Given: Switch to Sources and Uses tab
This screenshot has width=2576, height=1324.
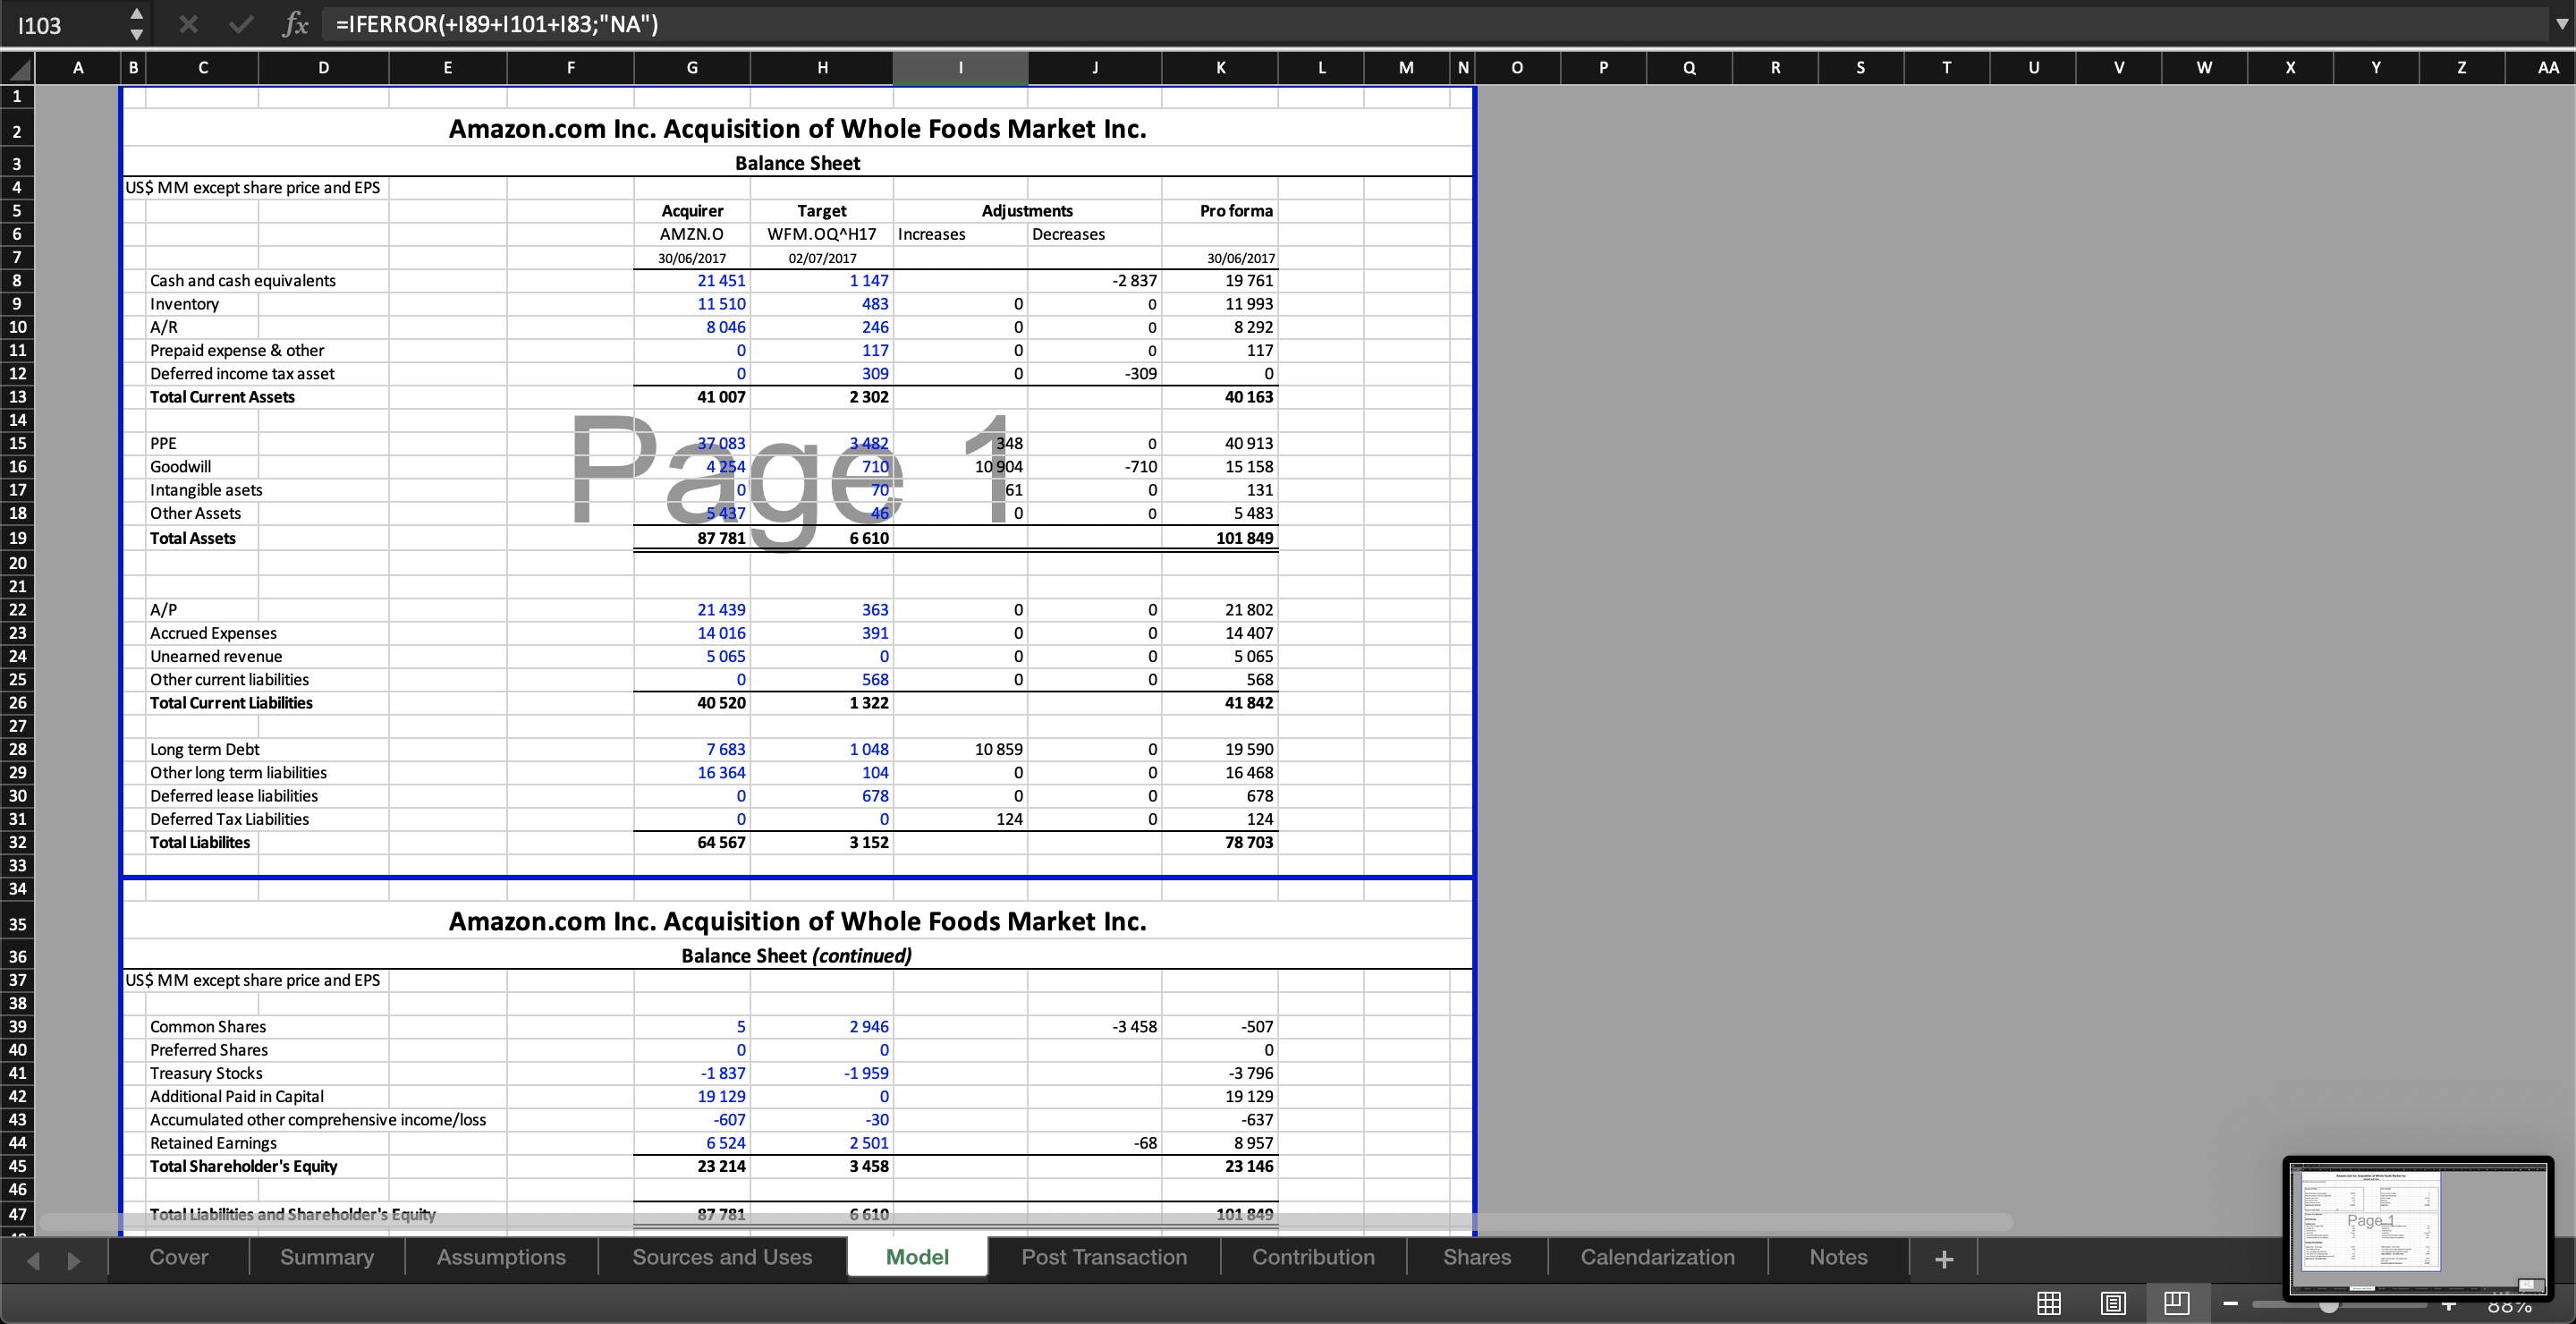Looking at the screenshot, I should (722, 1257).
